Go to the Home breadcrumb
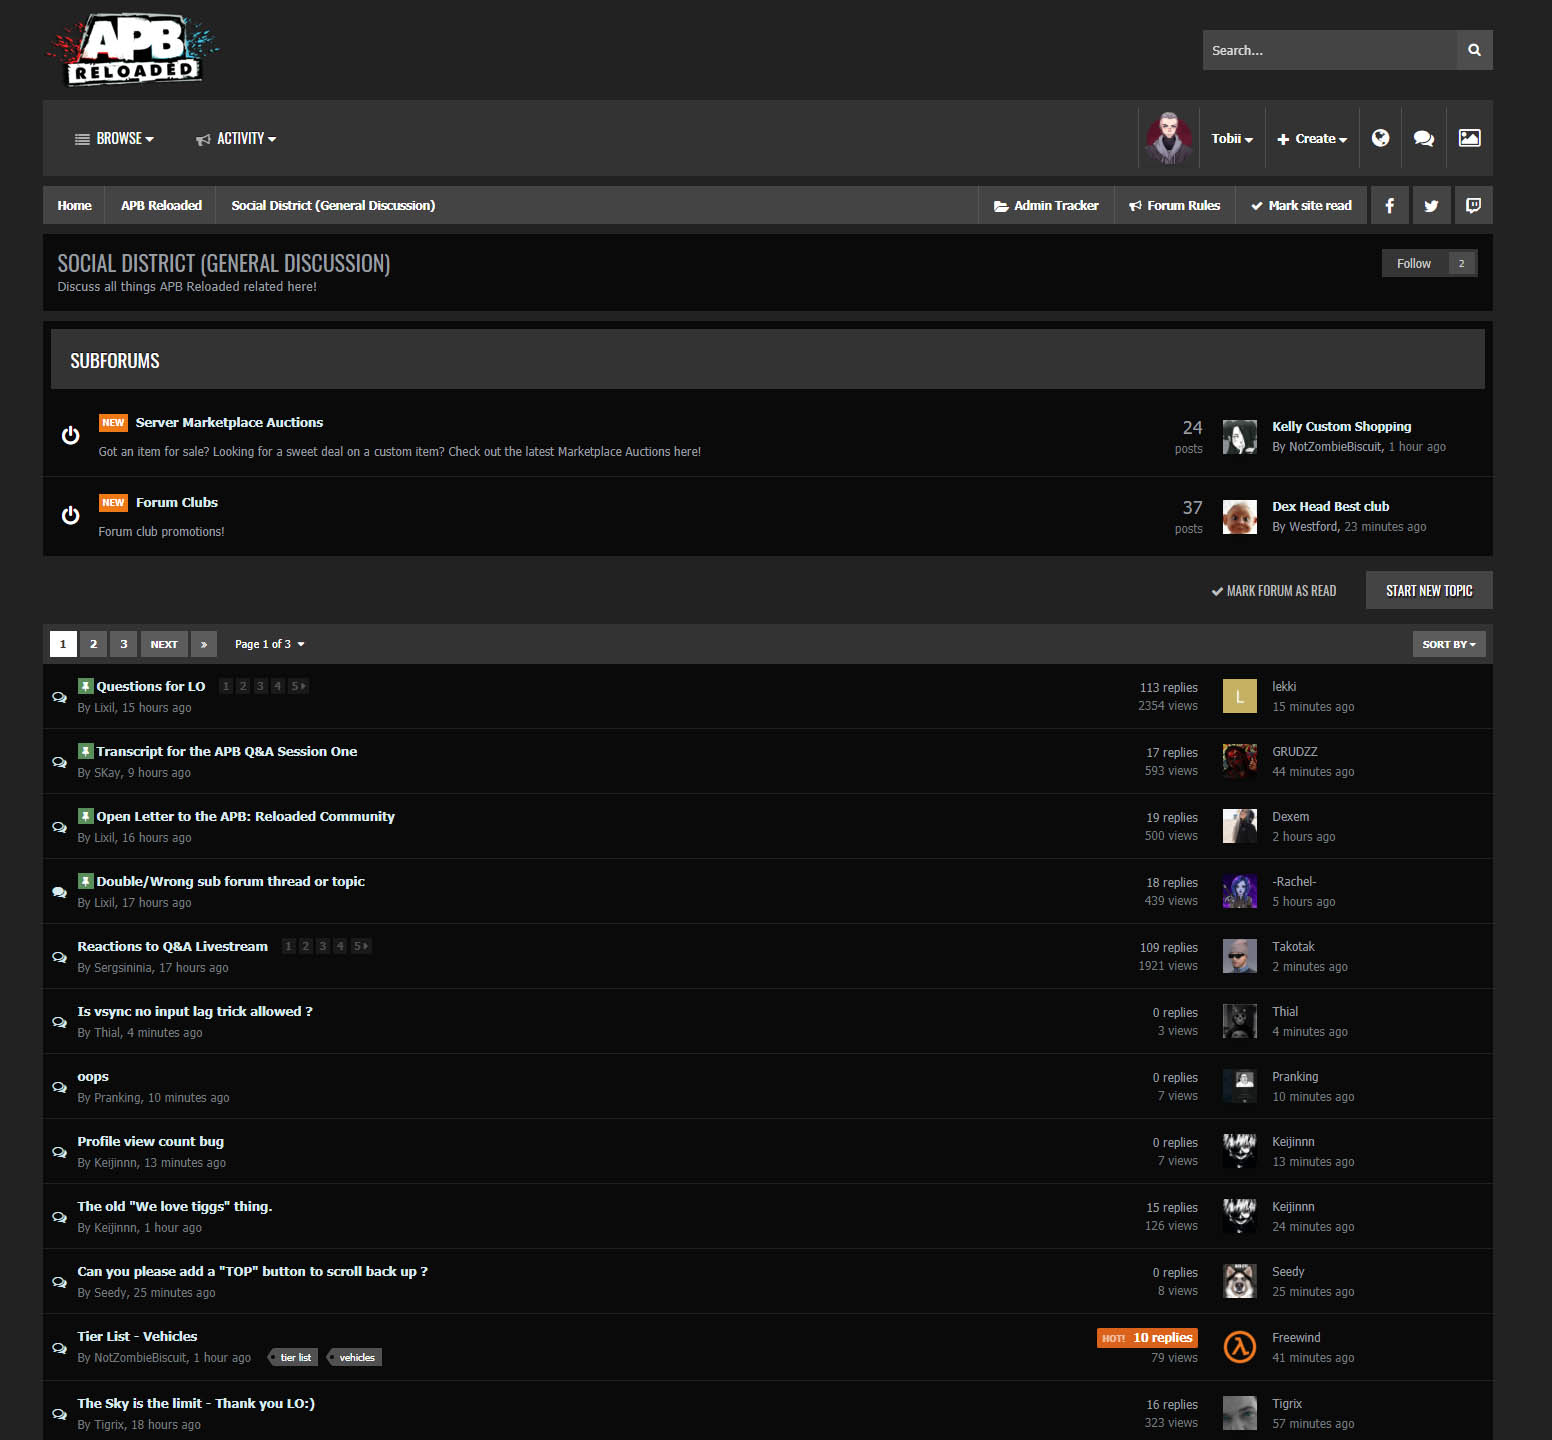 [74, 205]
